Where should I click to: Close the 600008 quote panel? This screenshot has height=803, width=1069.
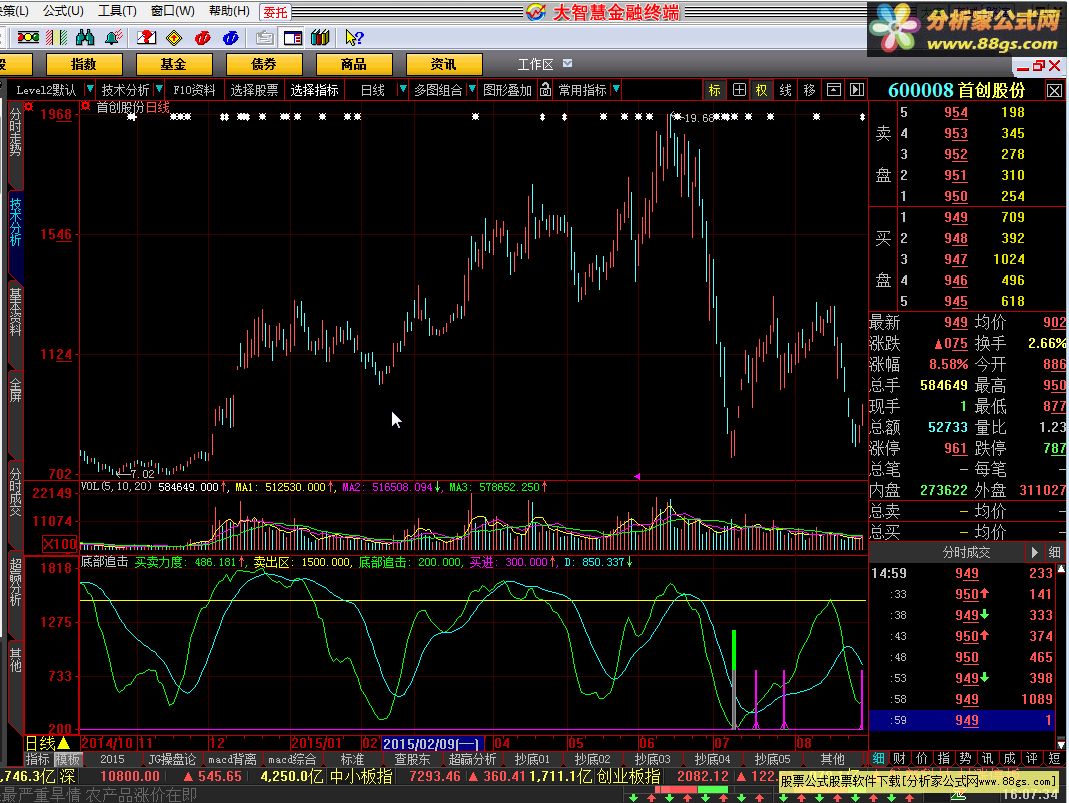point(1054,91)
